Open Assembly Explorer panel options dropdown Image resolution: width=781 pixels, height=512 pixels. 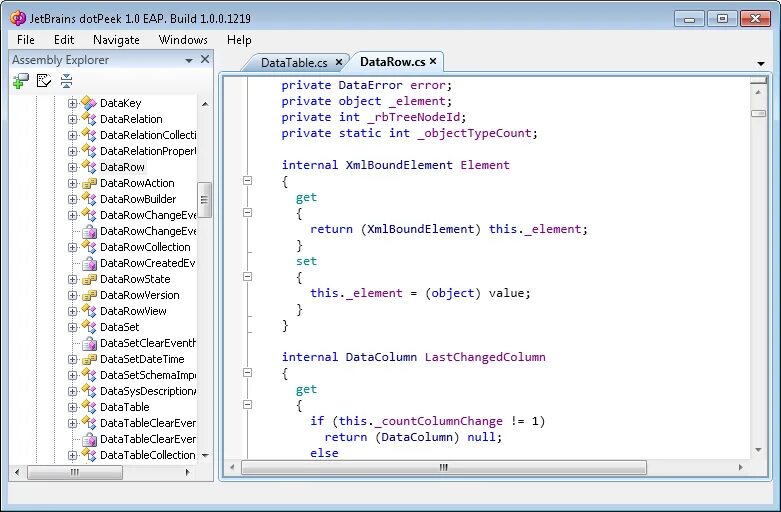[x=189, y=60]
